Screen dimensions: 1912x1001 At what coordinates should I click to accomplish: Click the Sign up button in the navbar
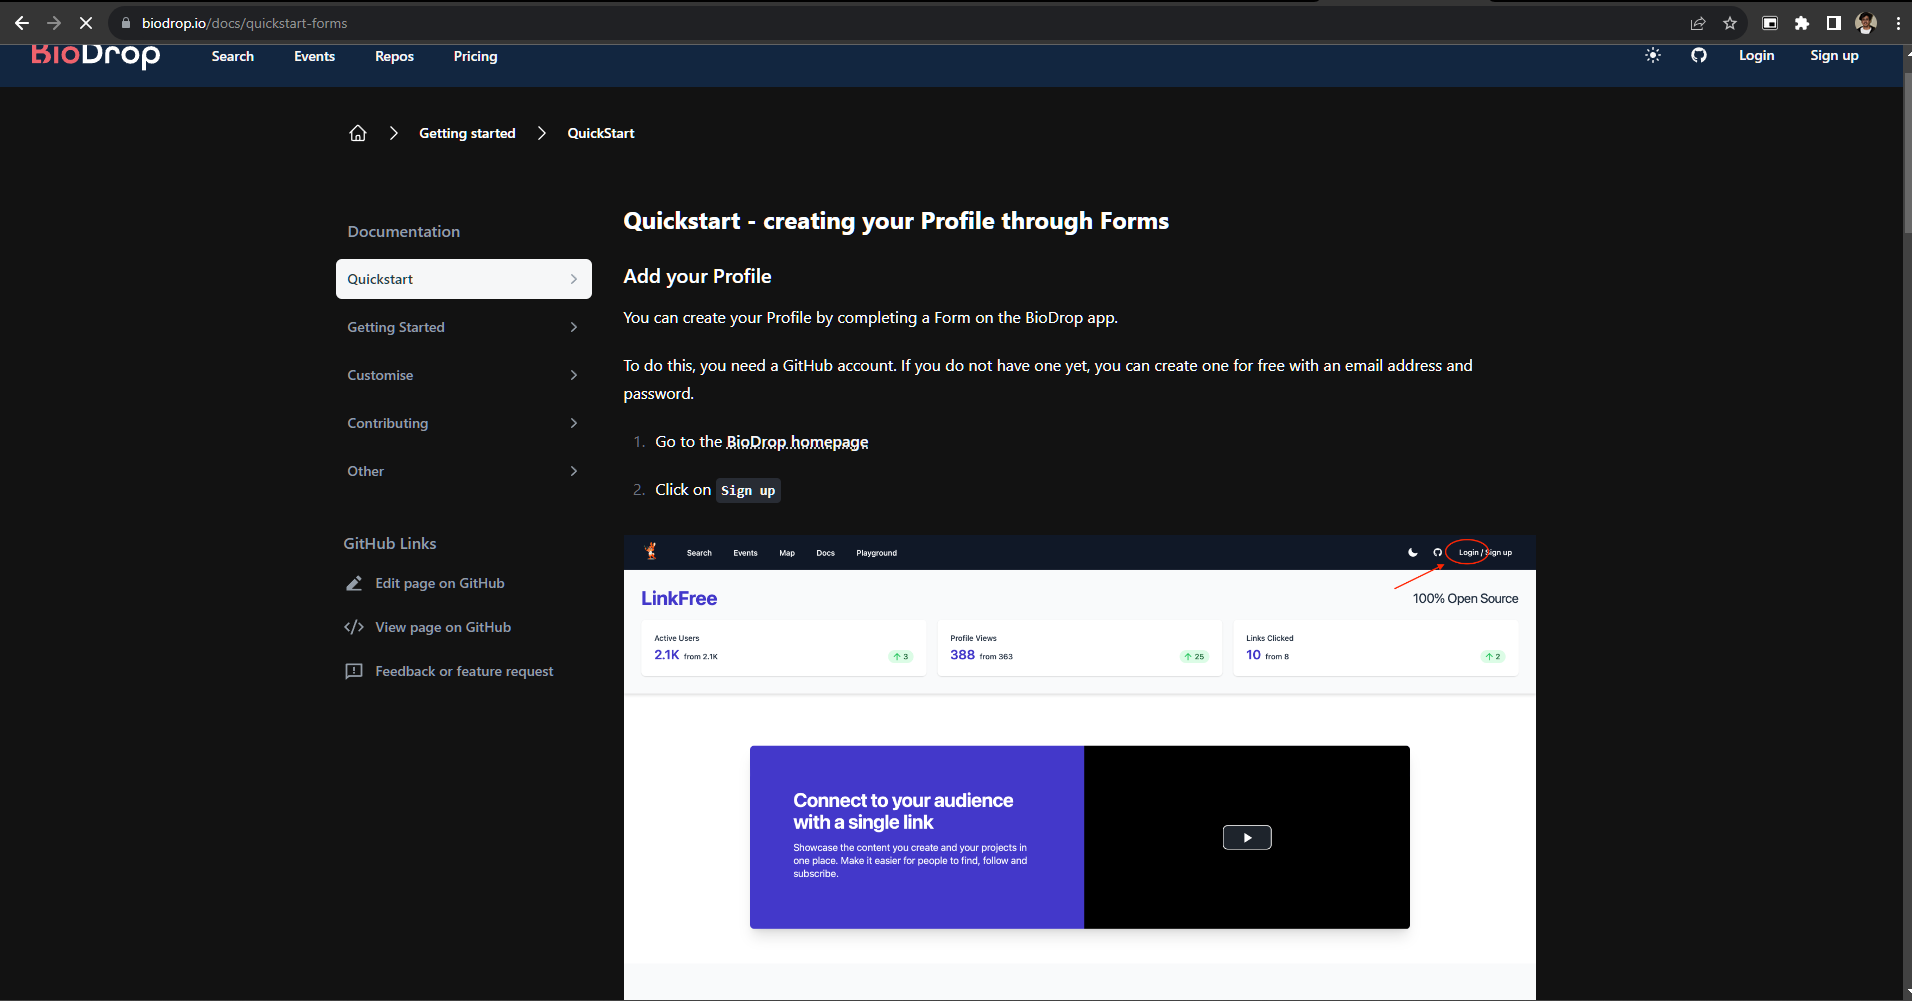point(1835,56)
